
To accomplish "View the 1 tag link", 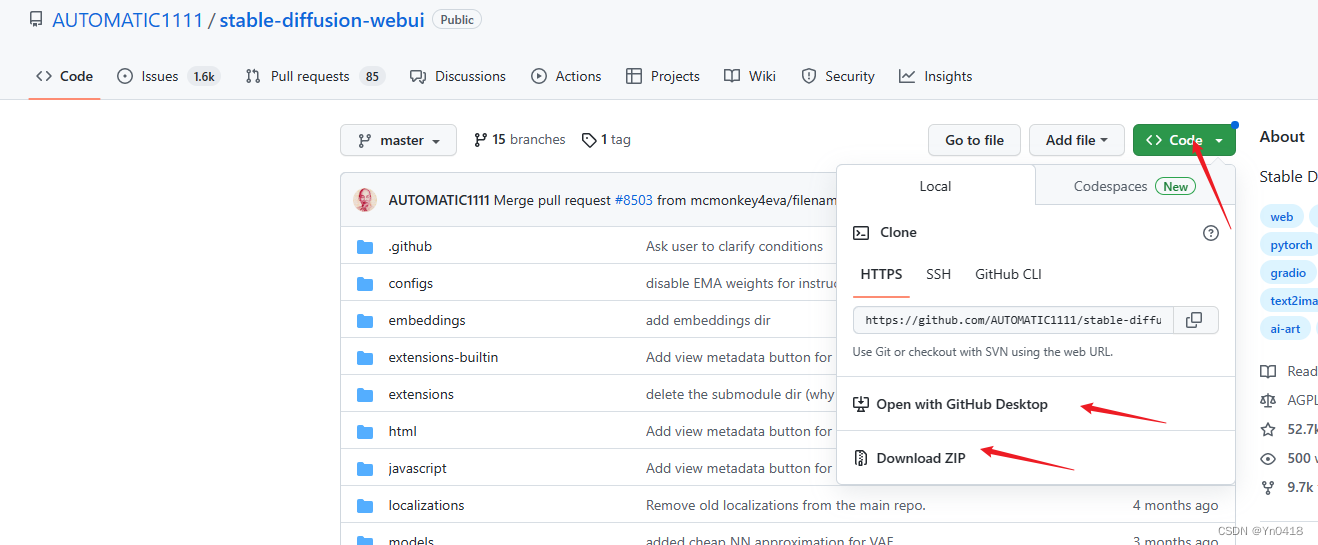I will point(607,140).
